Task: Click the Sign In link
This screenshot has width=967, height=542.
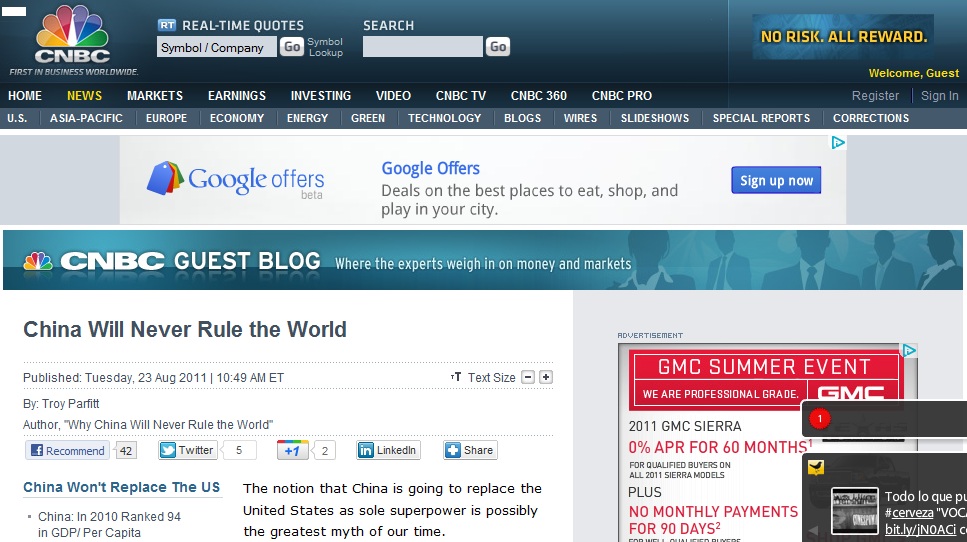Action: point(939,96)
